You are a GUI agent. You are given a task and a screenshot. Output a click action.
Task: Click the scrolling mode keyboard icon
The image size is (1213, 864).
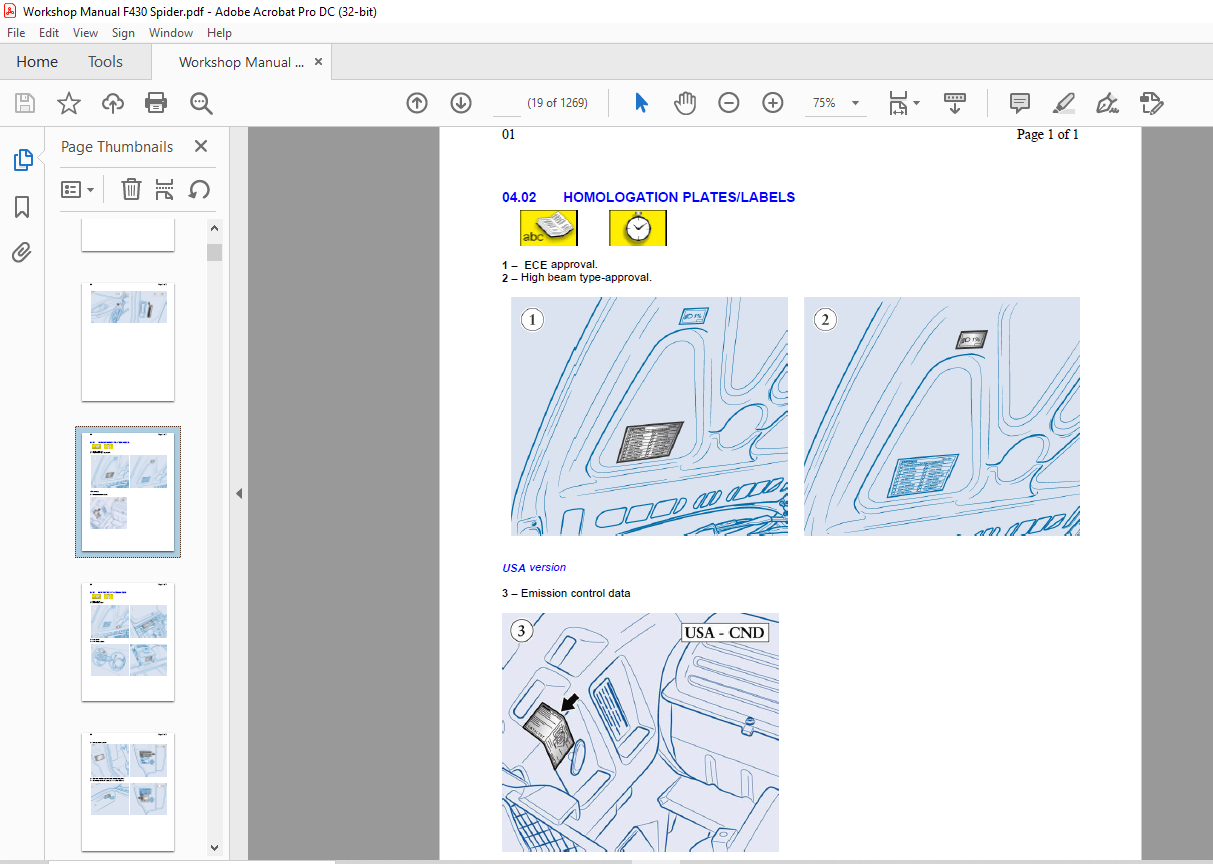pyautogui.click(x=955, y=103)
